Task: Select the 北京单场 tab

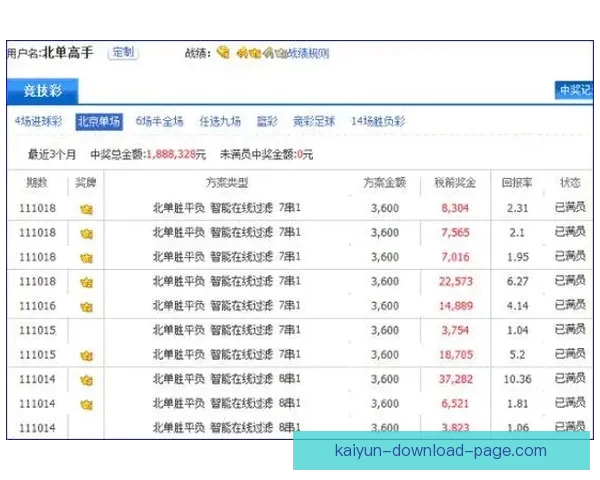Action: (x=99, y=122)
